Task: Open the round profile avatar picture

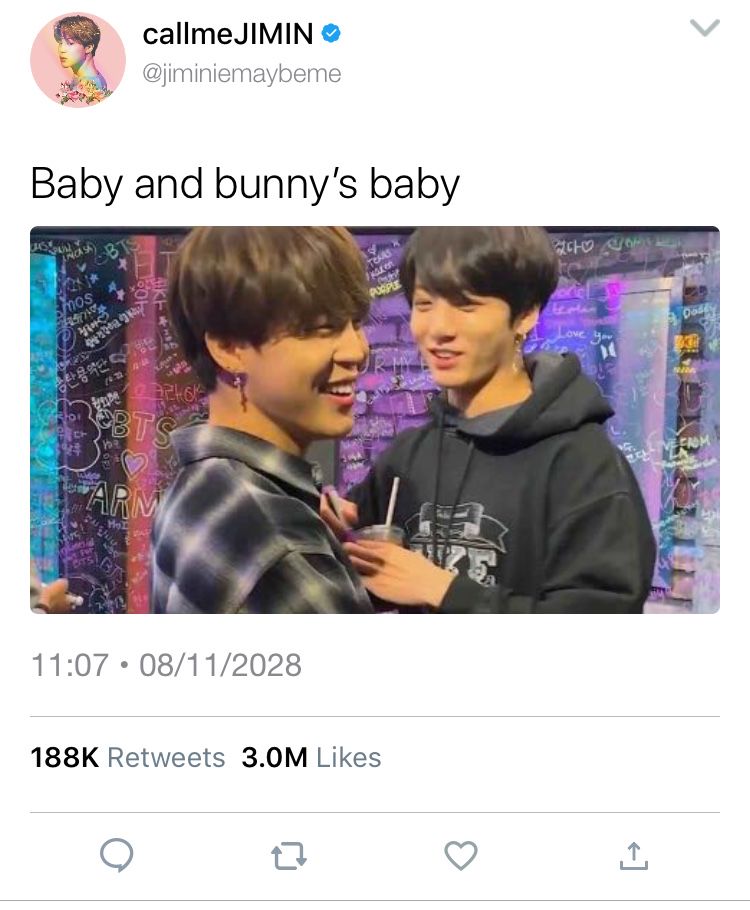Action: click(78, 60)
